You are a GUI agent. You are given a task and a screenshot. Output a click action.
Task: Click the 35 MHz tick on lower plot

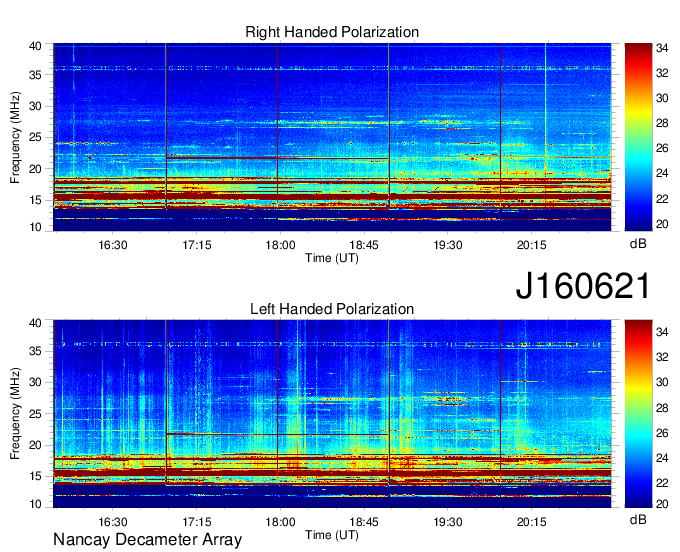(x=35, y=351)
